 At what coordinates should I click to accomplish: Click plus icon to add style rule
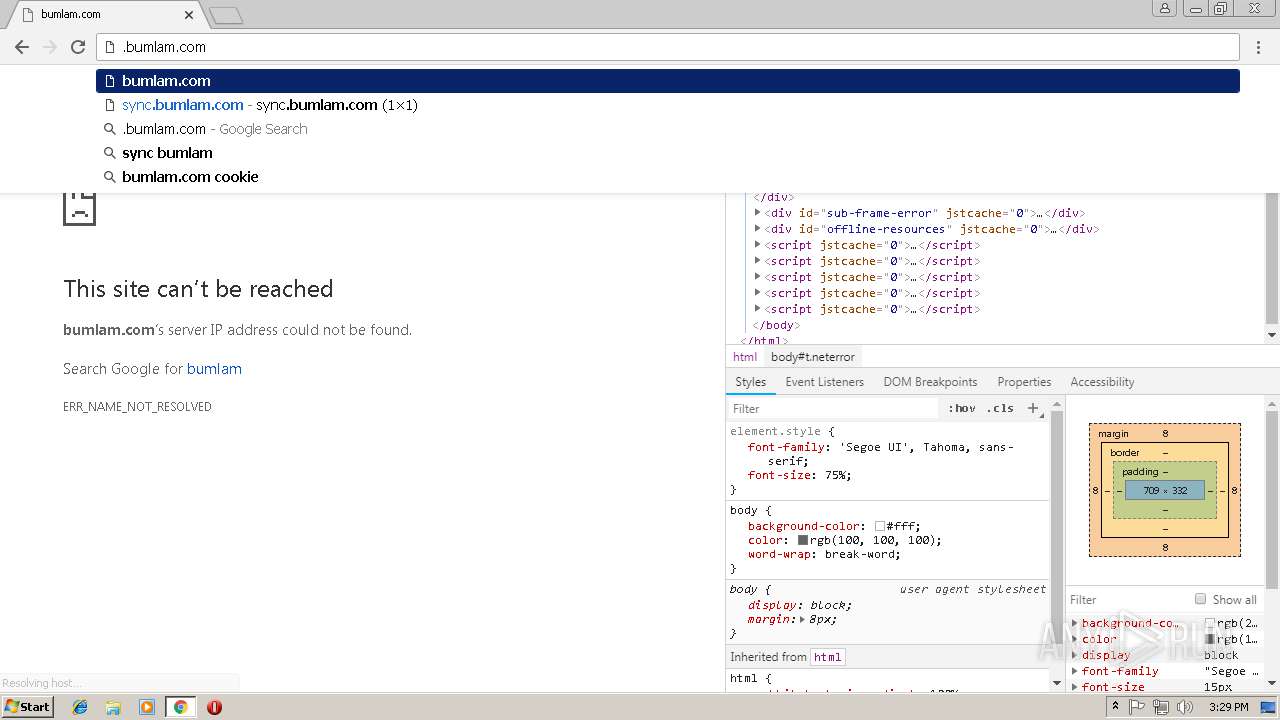pos(1033,408)
